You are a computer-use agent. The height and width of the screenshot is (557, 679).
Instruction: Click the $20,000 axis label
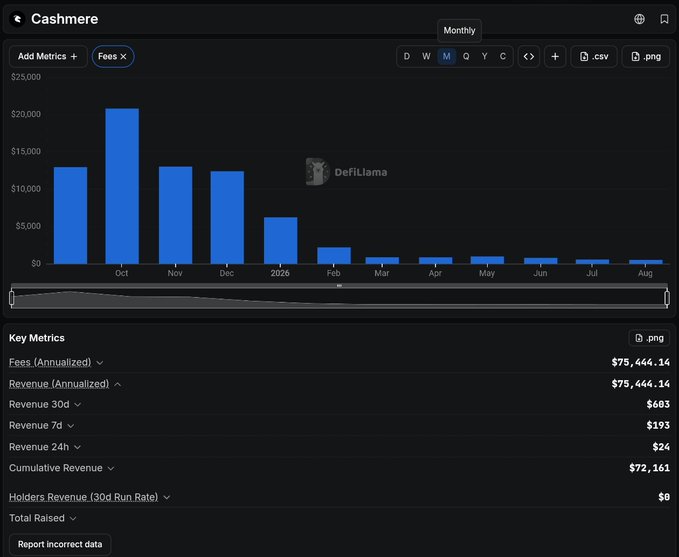click(26, 114)
